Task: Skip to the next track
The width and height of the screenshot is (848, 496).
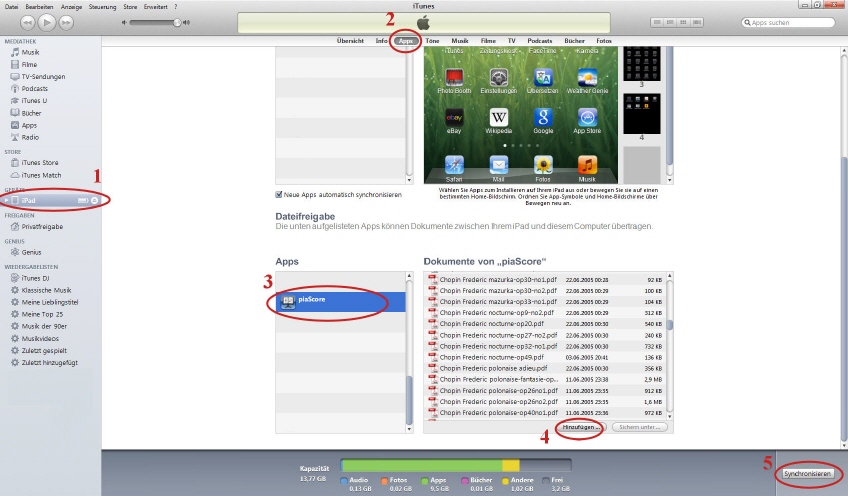Action: point(66,22)
